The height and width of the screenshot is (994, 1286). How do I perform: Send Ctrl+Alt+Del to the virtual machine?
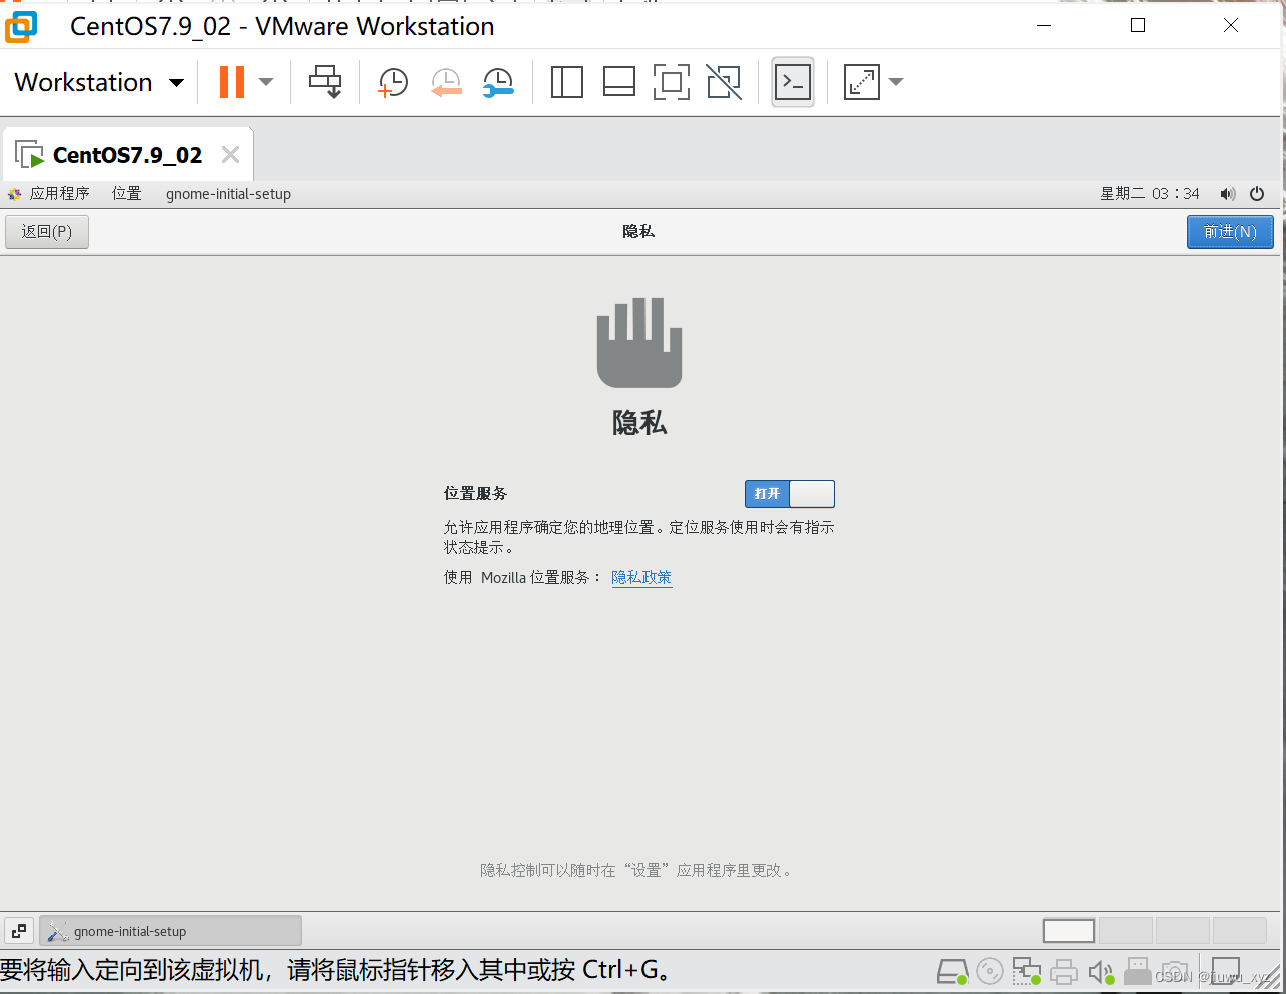325,82
